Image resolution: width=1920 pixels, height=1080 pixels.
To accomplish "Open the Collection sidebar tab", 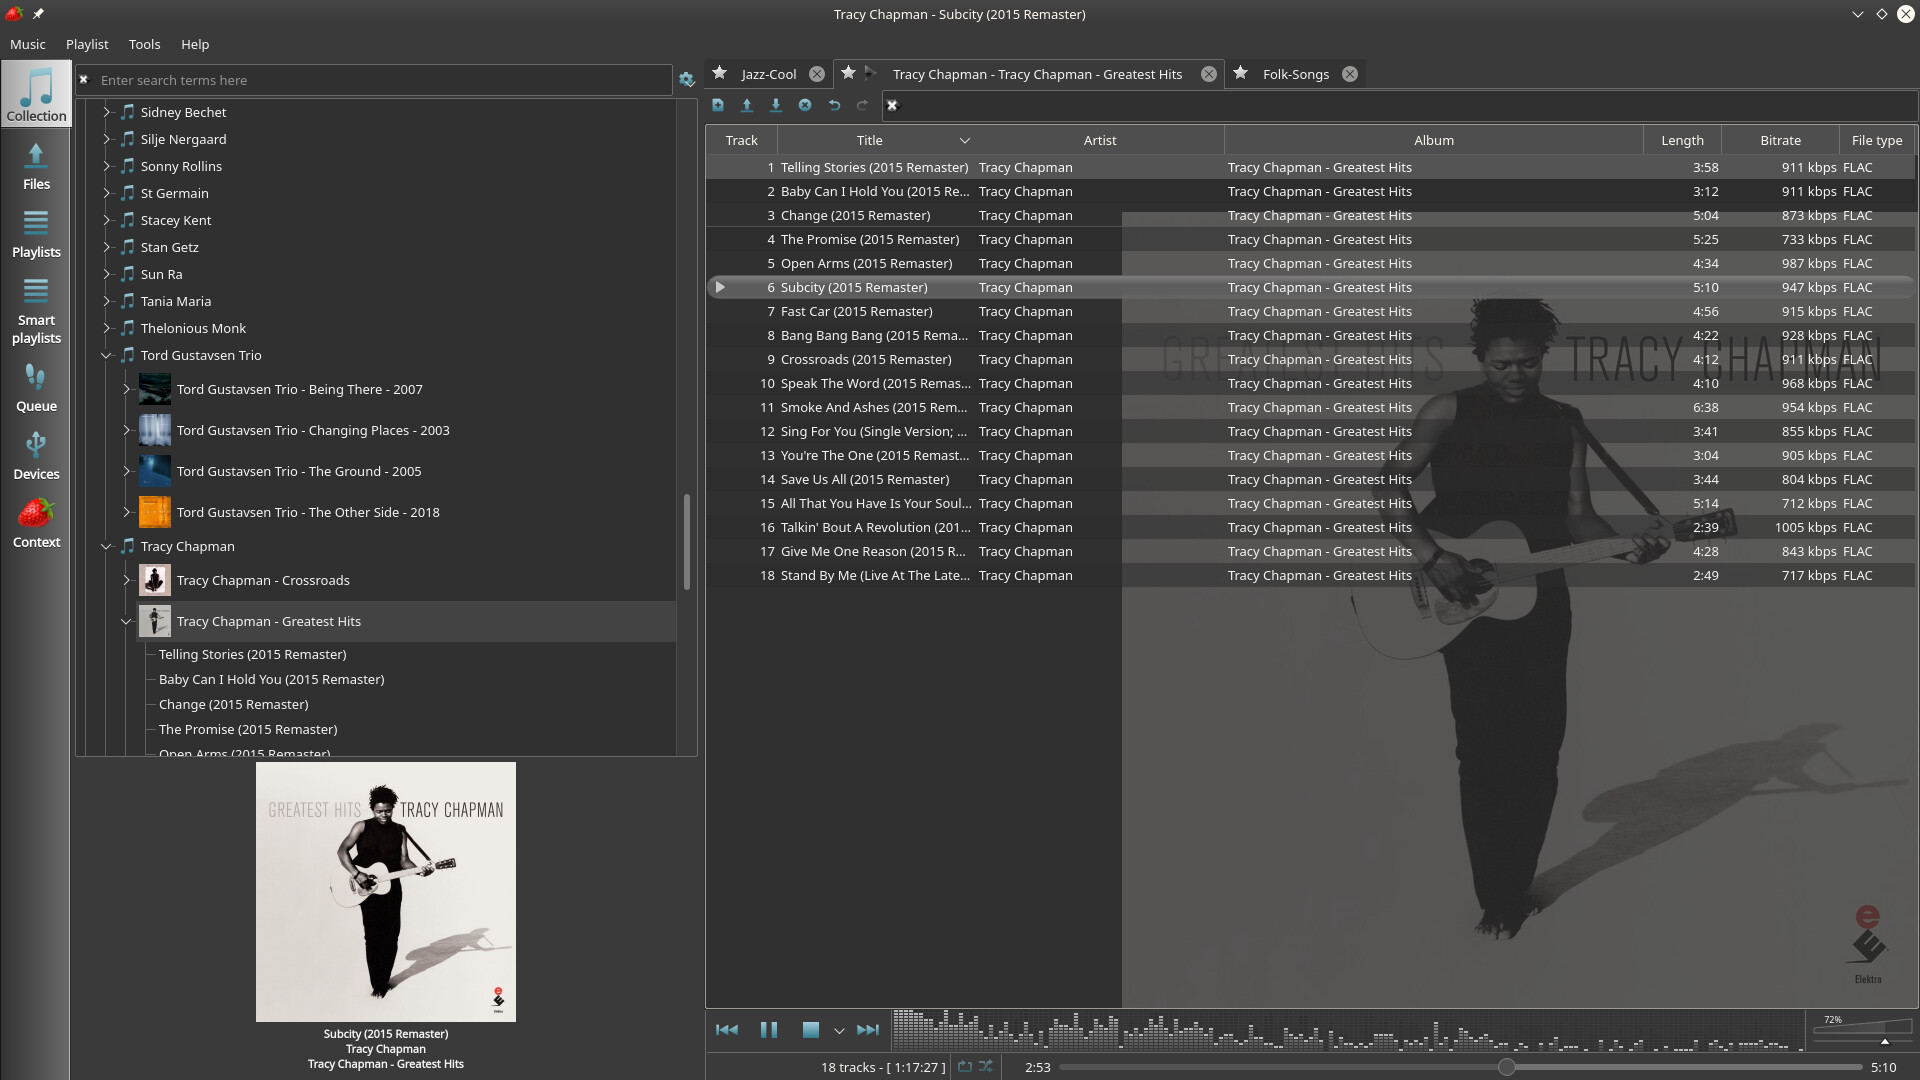I will [36, 94].
